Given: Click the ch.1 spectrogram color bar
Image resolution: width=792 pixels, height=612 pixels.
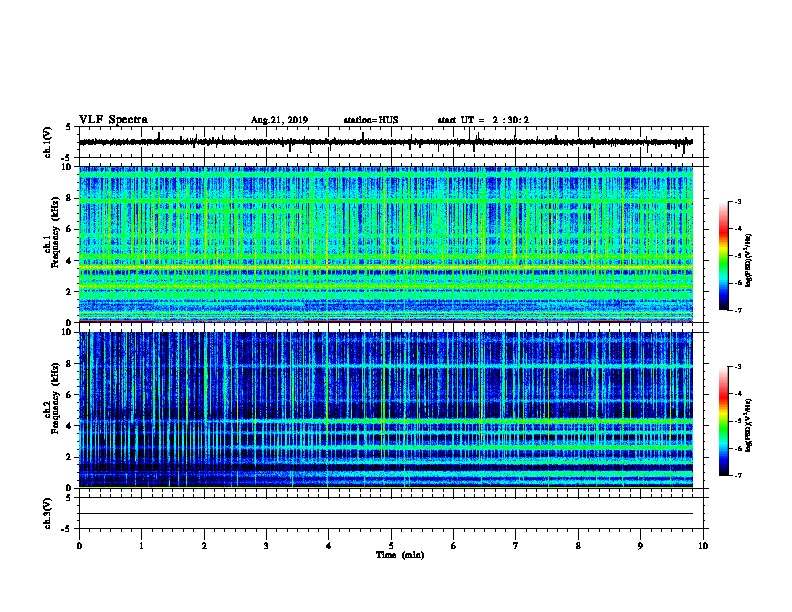Looking at the screenshot, I should point(723,256).
